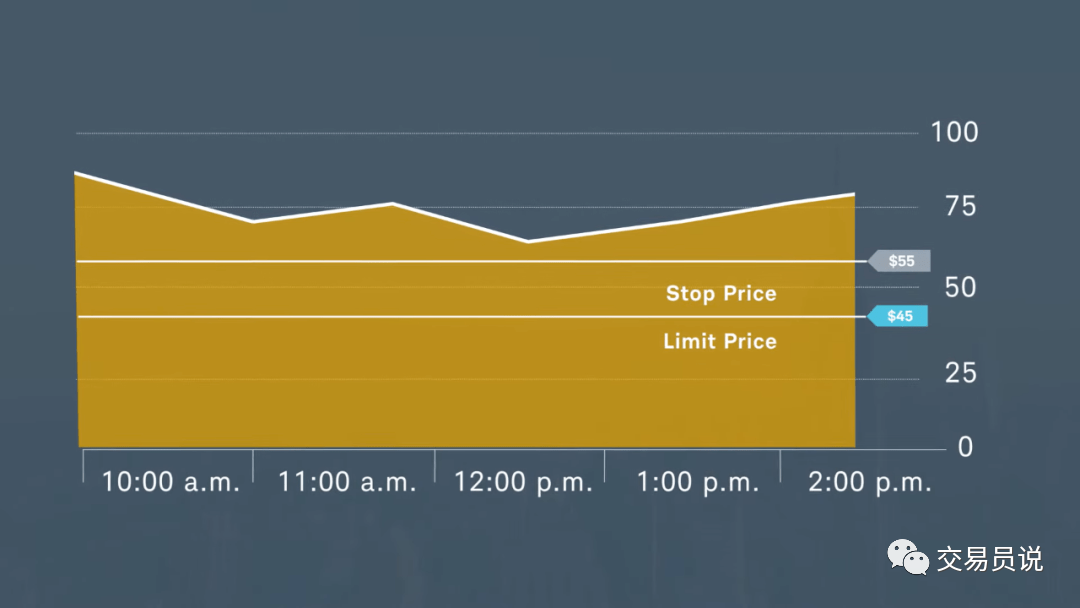
Task: Select the Stop Price label
Action: [721, 293]
